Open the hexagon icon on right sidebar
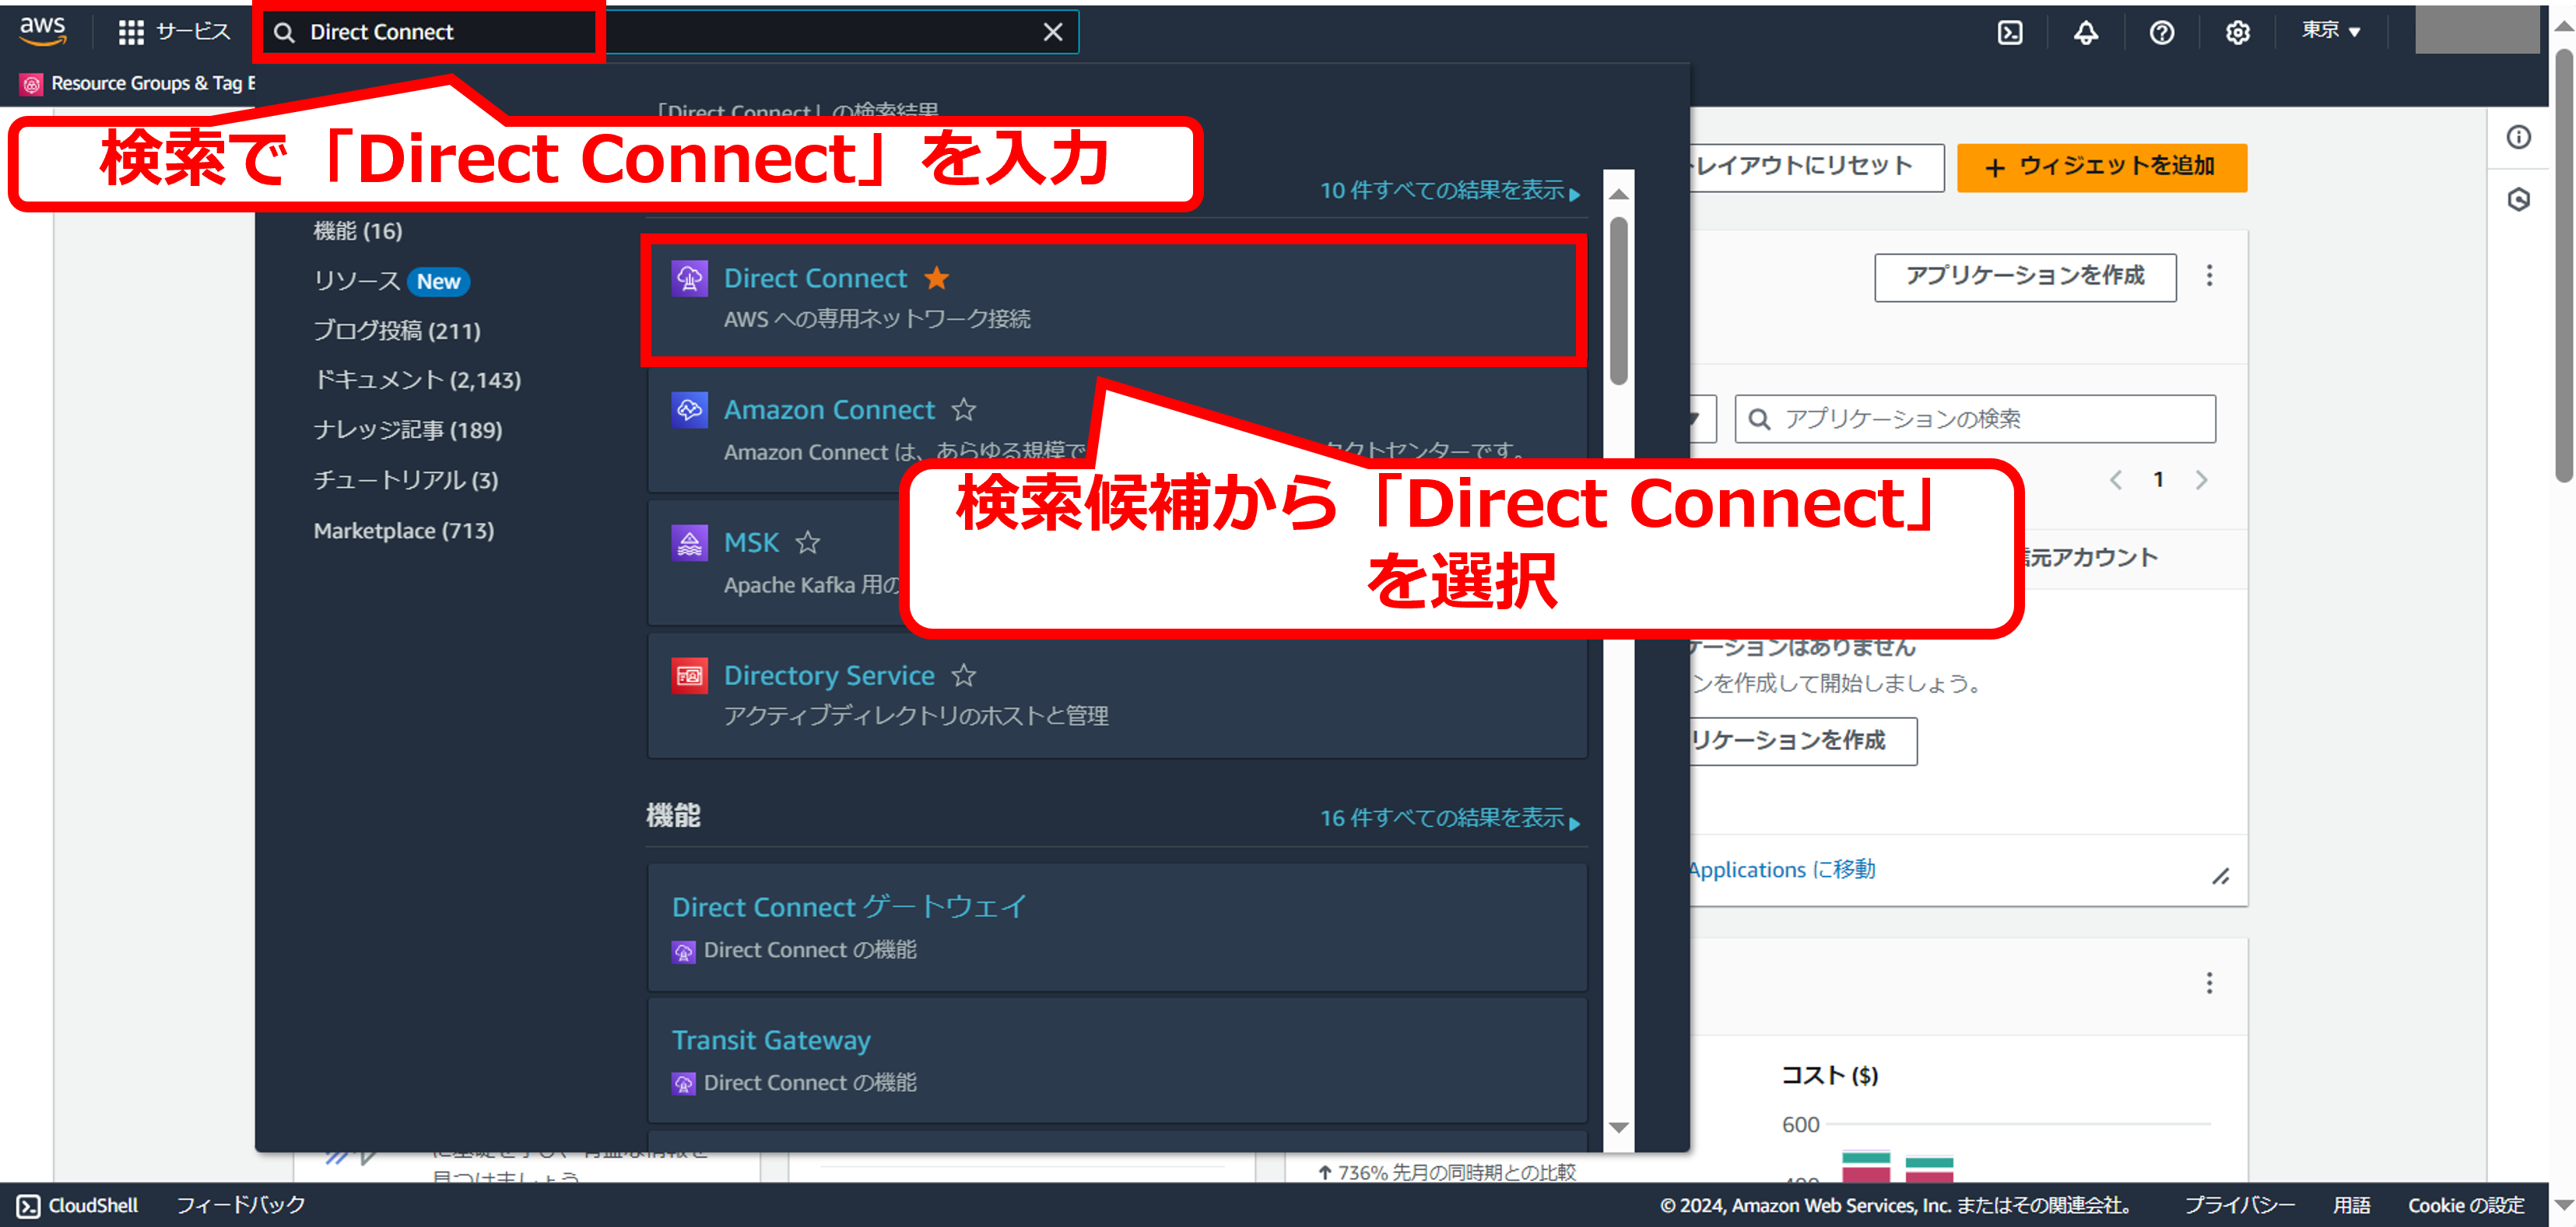 click(2518, 199)
